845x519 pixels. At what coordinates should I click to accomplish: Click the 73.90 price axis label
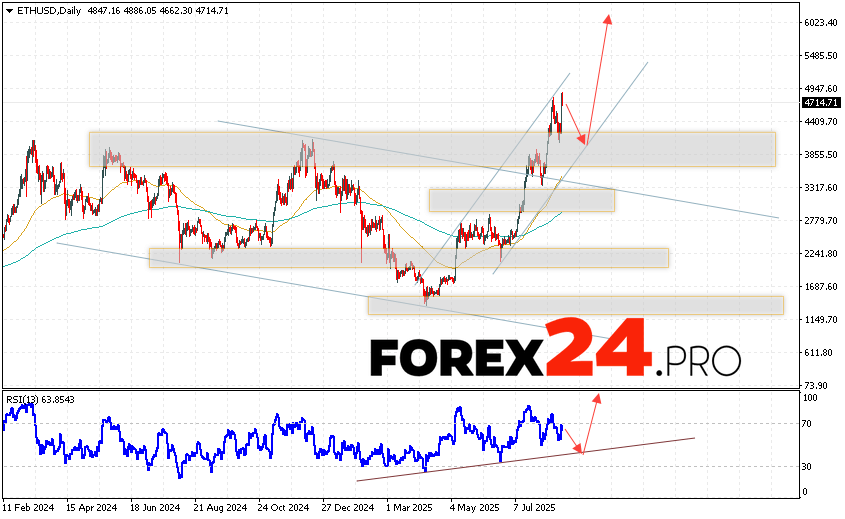click(817, 385)
